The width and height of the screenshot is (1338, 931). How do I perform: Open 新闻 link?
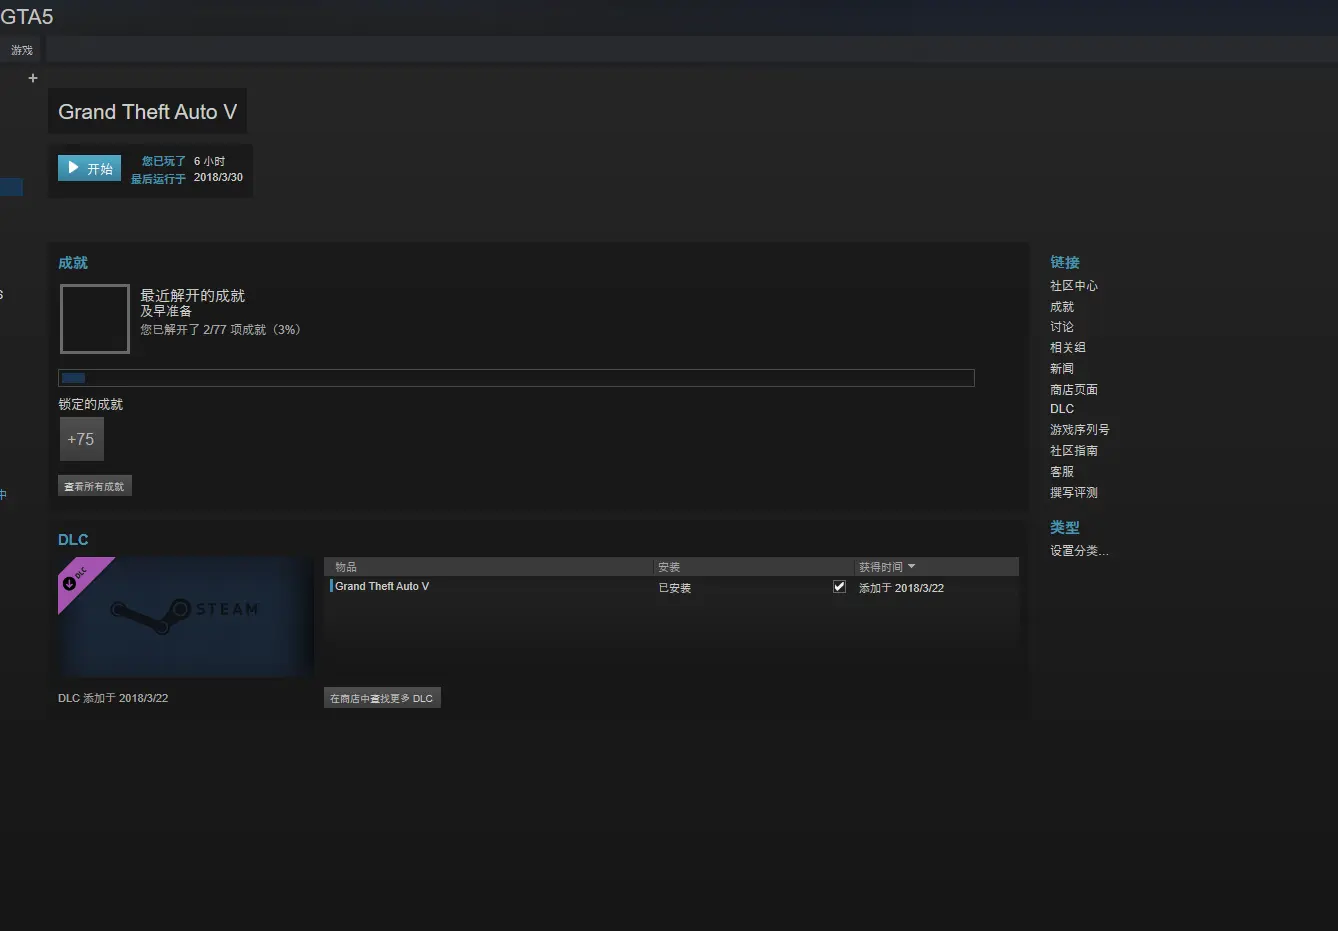tap(1062, 369)
